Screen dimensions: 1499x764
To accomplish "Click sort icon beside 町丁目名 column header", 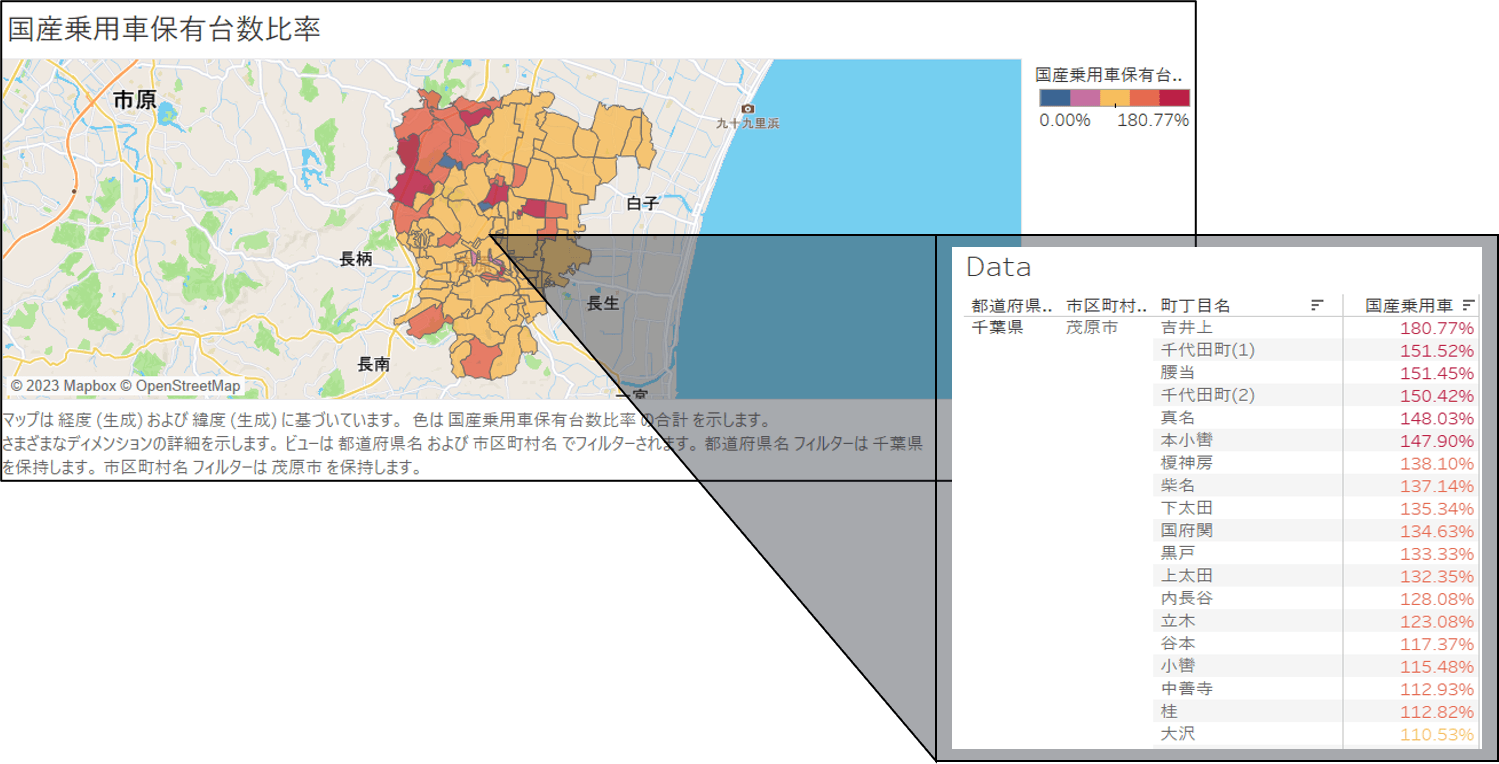I will pyautogui.click(x=1317, y=305).
